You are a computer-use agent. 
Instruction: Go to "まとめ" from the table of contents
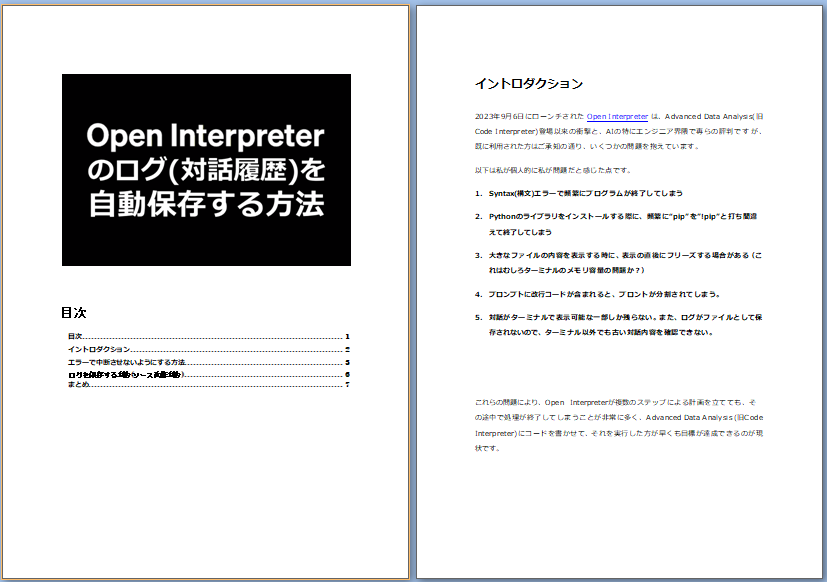[x=209, y=385]
